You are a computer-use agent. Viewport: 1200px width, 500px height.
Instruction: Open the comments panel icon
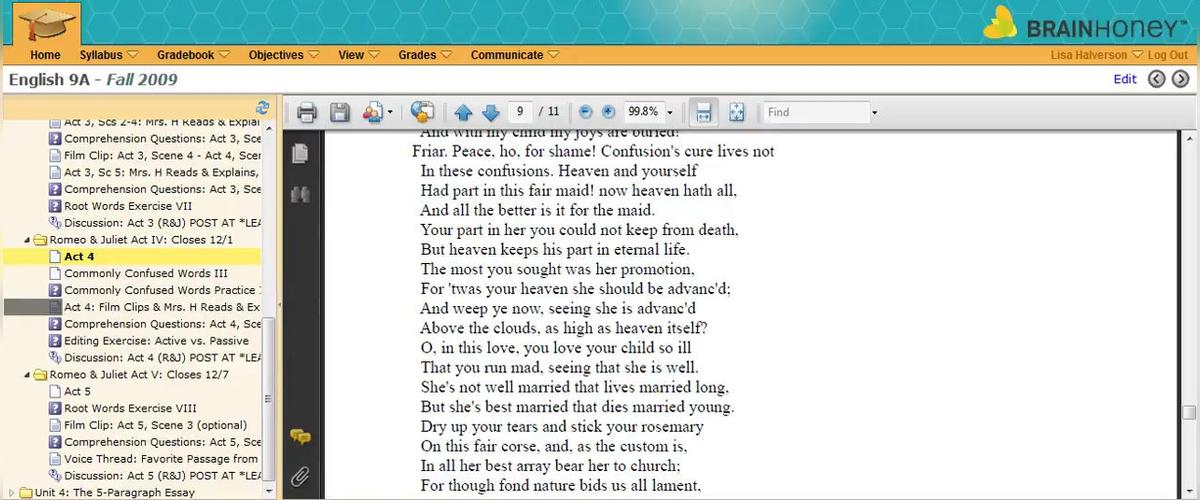pos(299,436)
